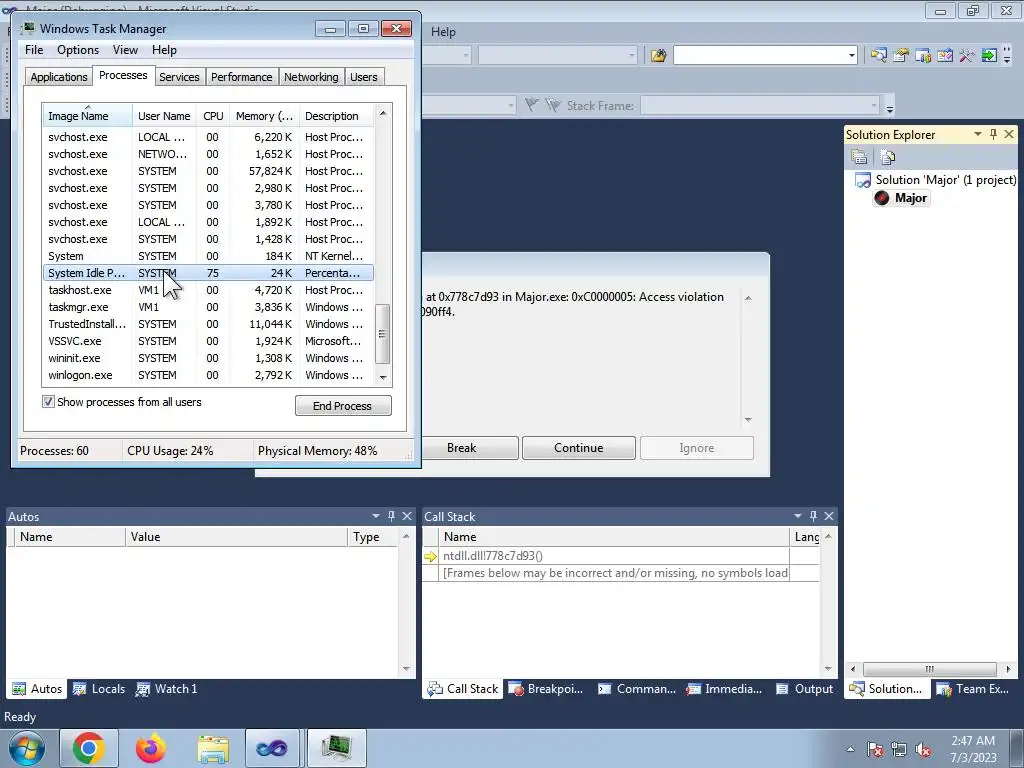This screenshot has width=1024, height=768.
Task: Click the Find in Files toolbar icon
Action: pos(658,56)
